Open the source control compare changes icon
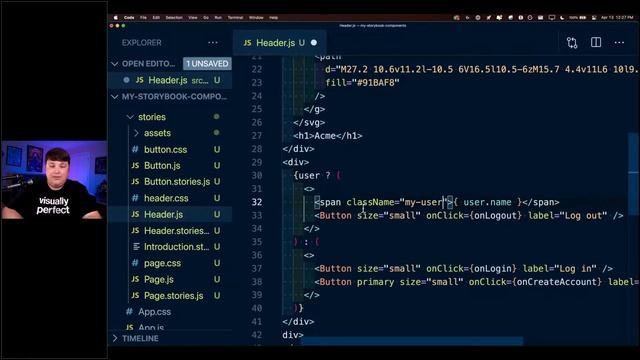The width and height of the screenshot is (640, 360). click(572, 42)
